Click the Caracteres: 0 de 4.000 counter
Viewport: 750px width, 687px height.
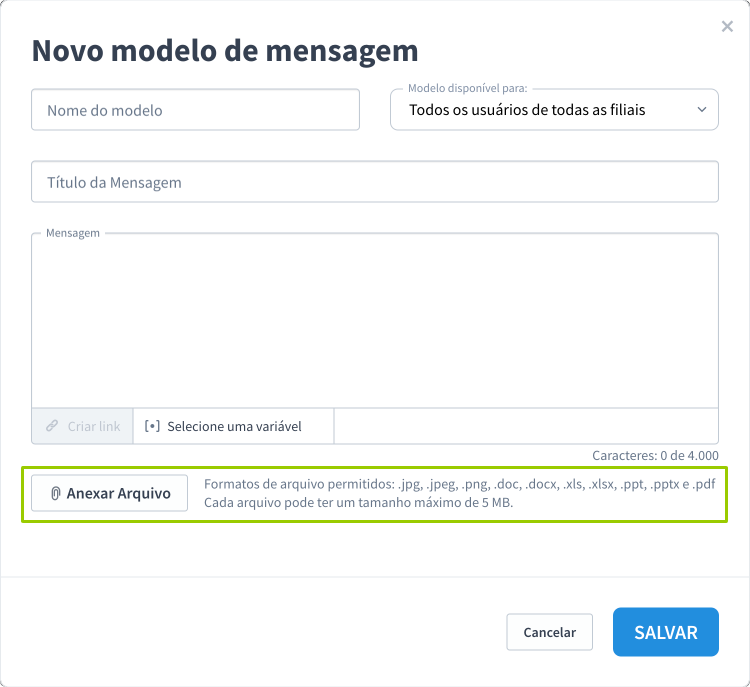[655, 455]
